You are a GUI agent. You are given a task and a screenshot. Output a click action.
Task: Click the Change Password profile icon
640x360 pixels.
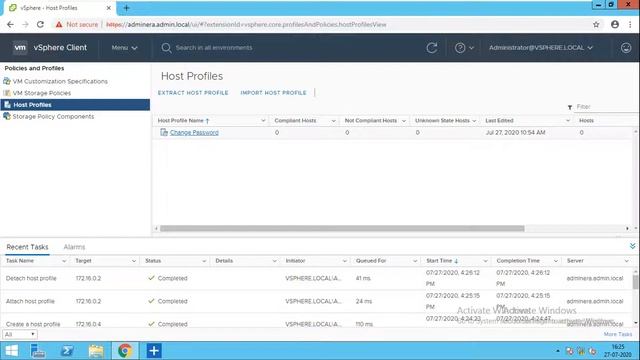pyautogui.click(x=164, y=132)
